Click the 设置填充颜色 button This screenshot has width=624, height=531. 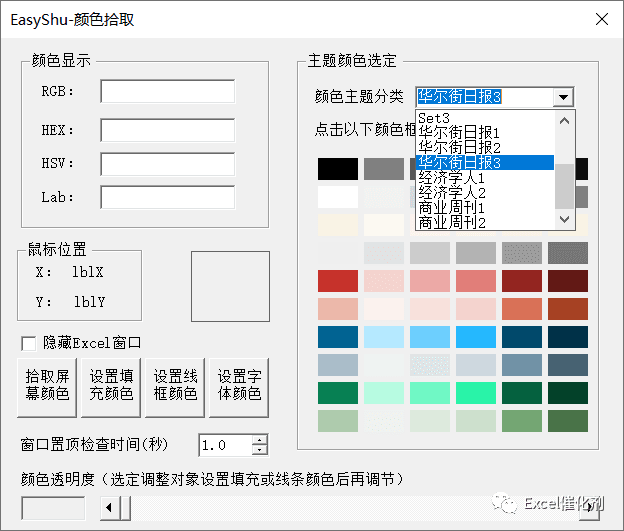[x=111, y=387]
